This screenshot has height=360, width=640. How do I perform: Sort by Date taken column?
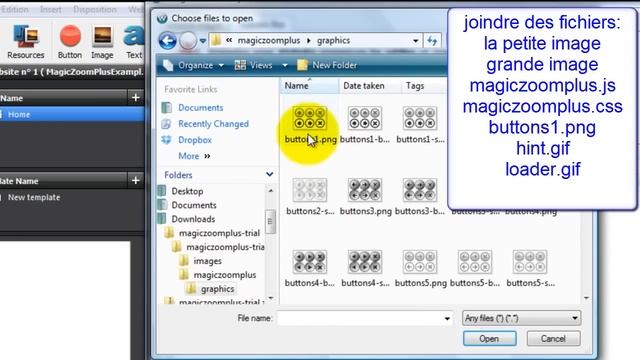(x=364, y=86)
